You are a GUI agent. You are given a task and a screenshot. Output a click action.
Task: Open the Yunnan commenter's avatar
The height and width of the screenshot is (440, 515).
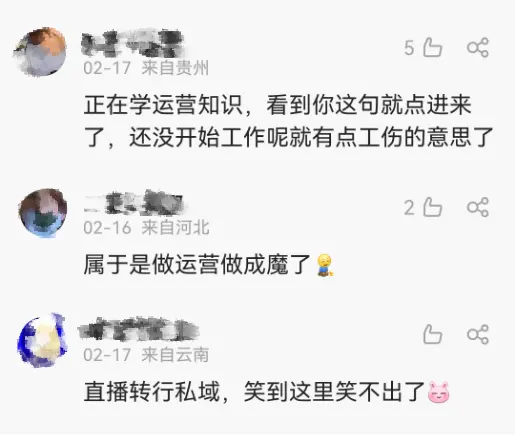tap(42, 340)
